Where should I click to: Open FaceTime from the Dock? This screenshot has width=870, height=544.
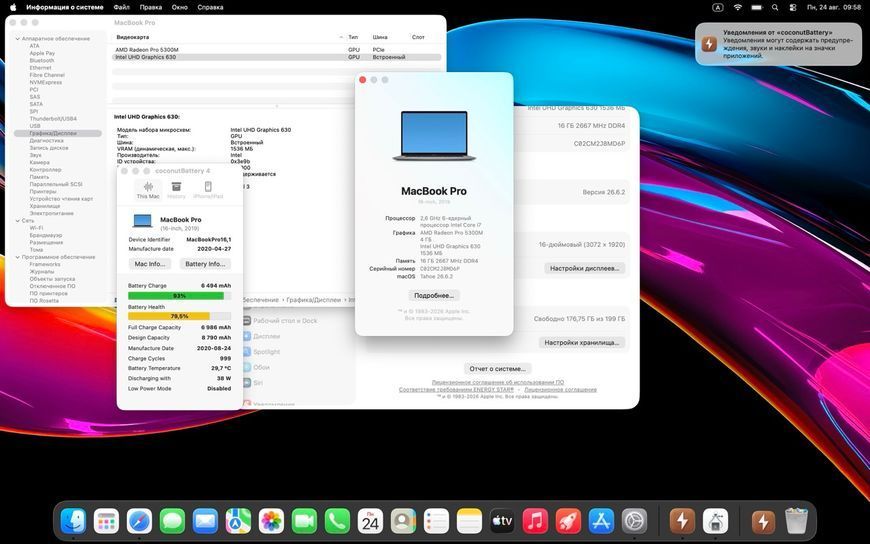pyautogui.click(x=304, y=521)
